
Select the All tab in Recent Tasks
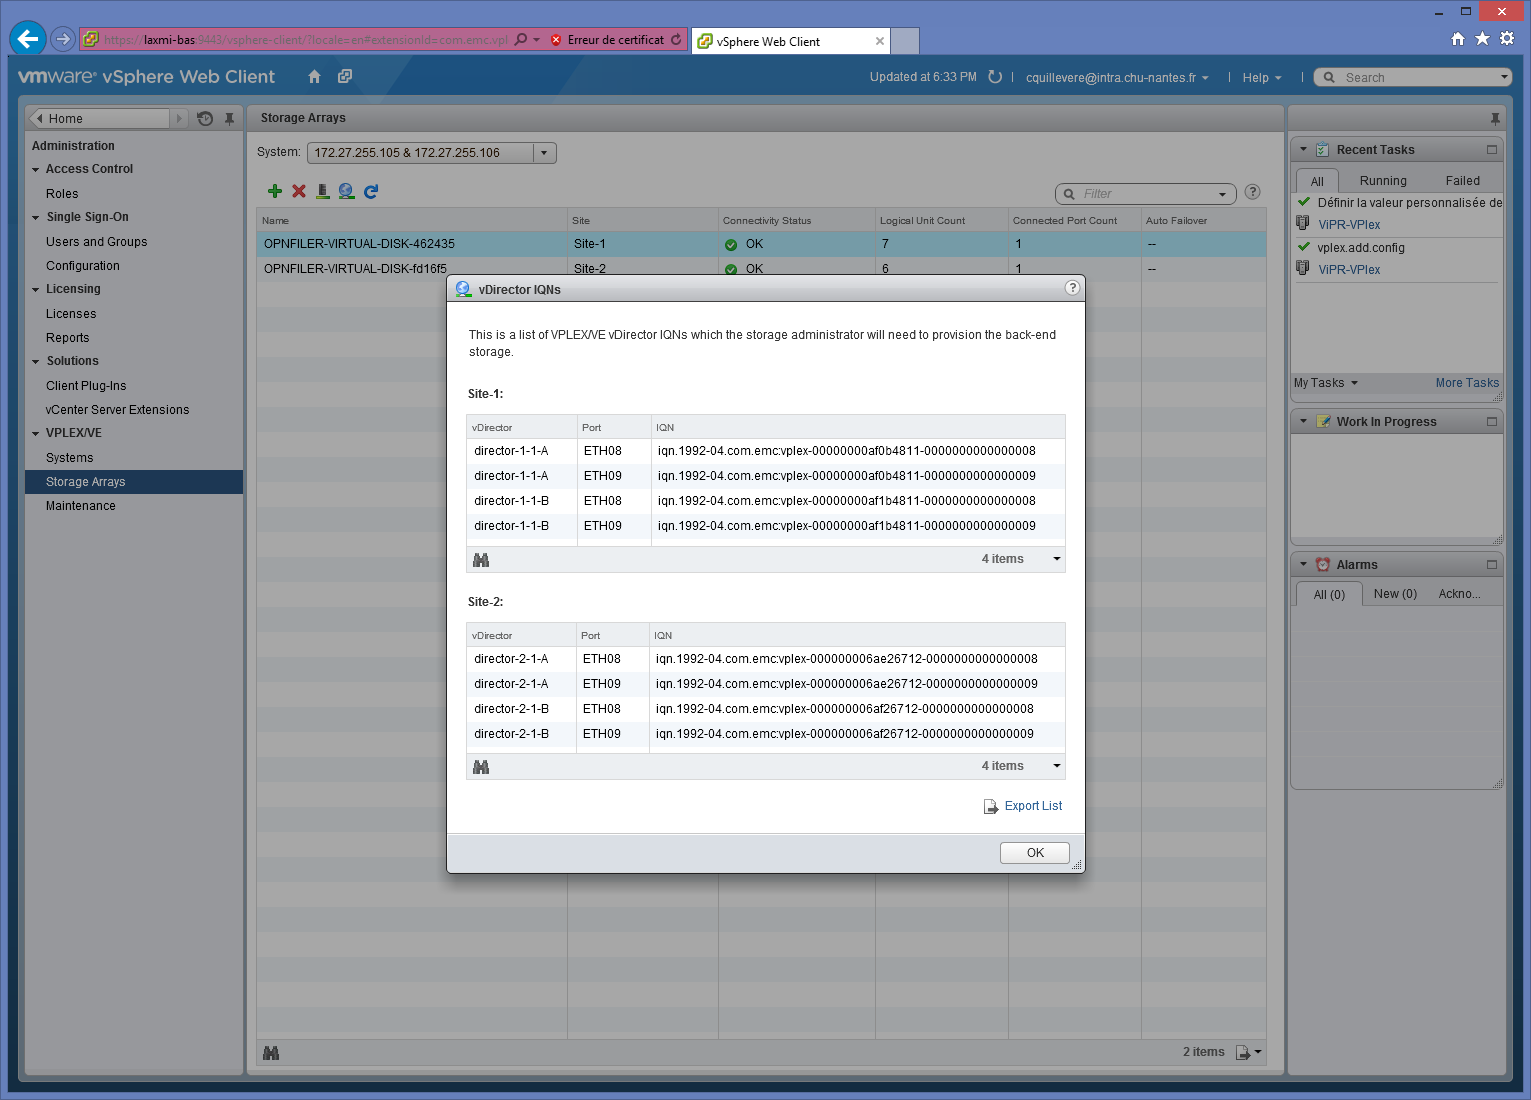[1317, 181]
